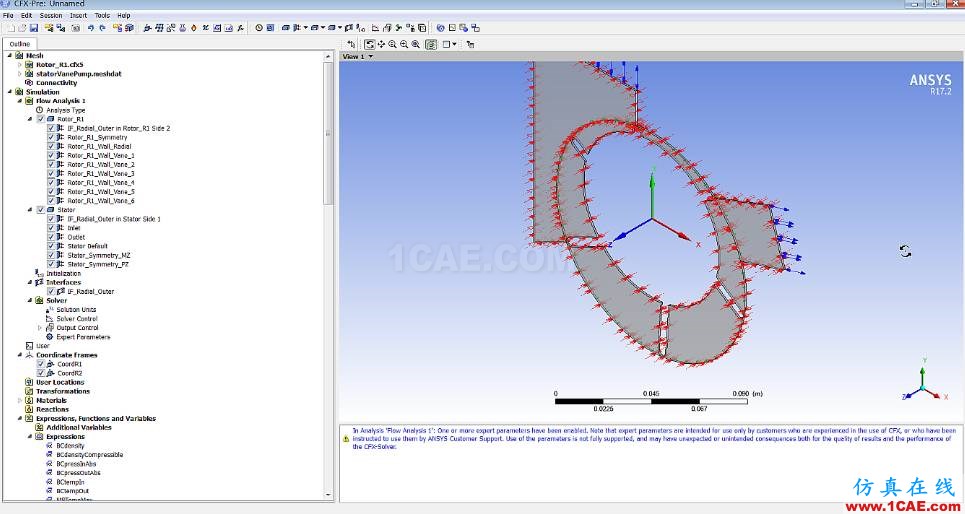
Task: Open the File menu
Action: 9,15
